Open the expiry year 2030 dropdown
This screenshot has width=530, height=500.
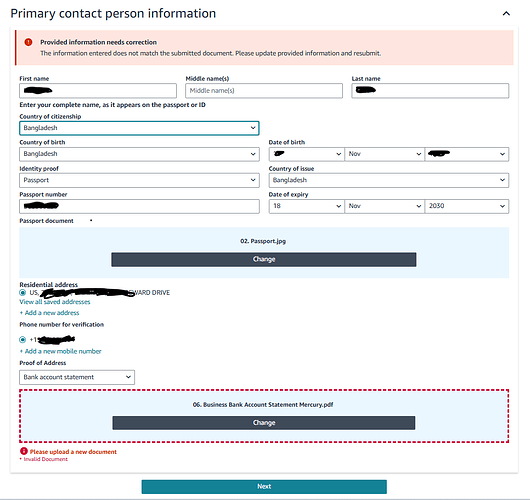[x=467, y=206]
